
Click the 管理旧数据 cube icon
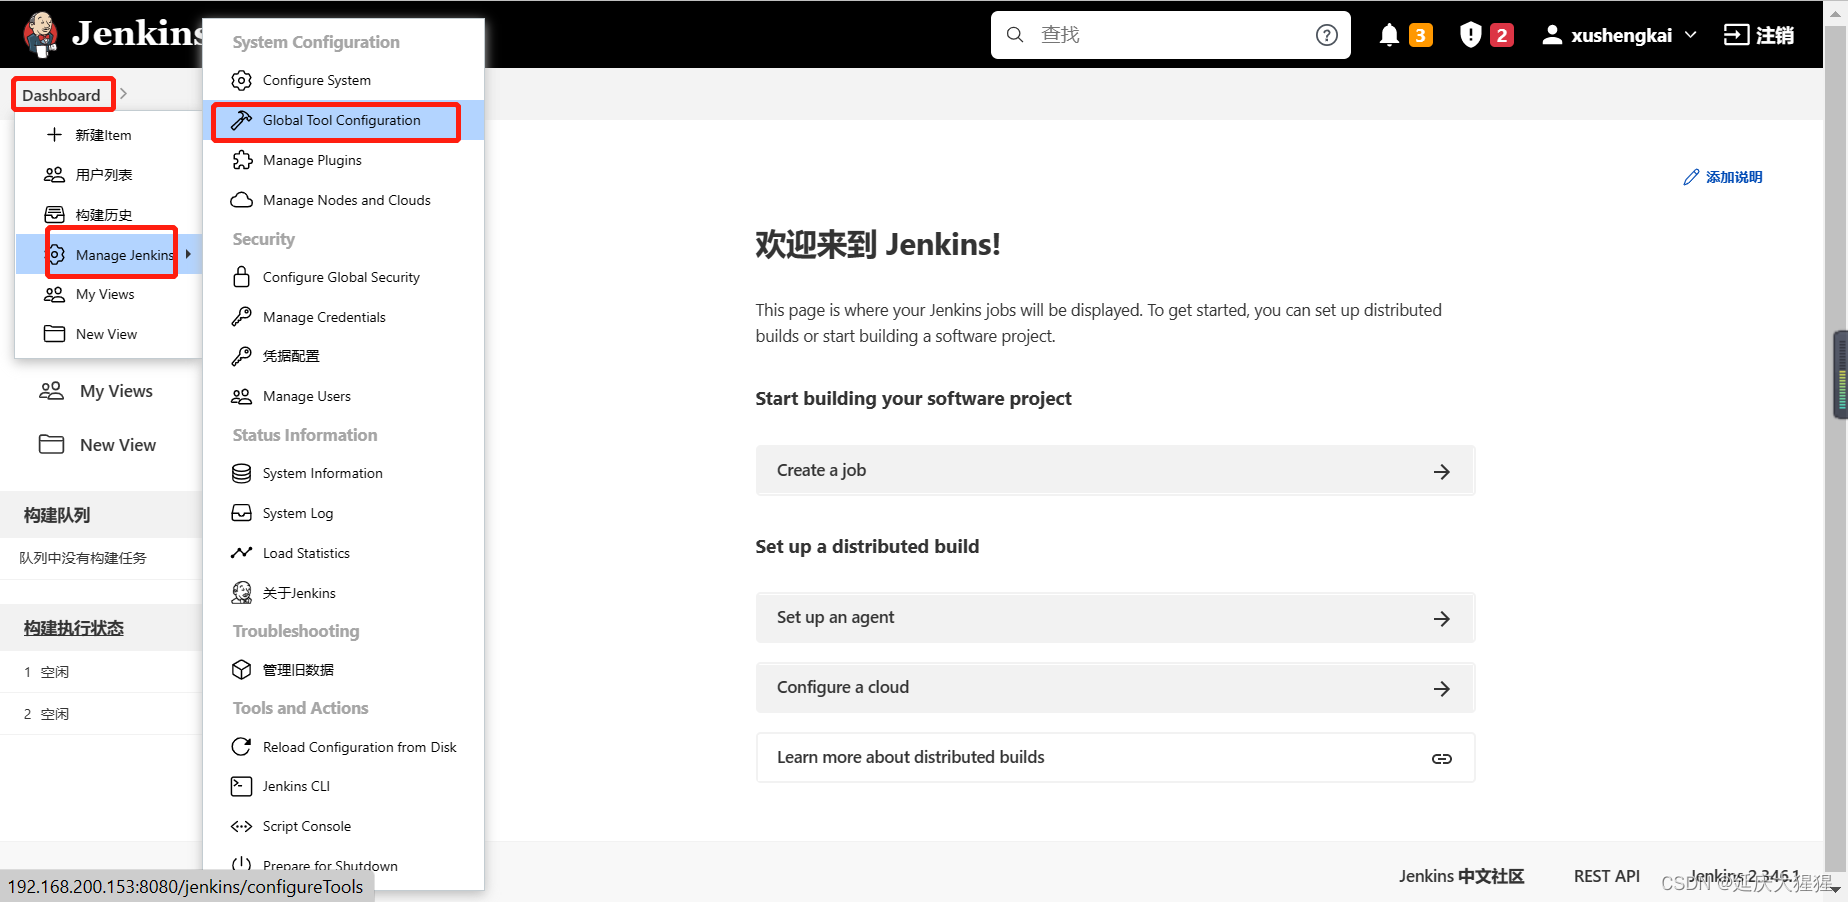[x=241, y=670]
